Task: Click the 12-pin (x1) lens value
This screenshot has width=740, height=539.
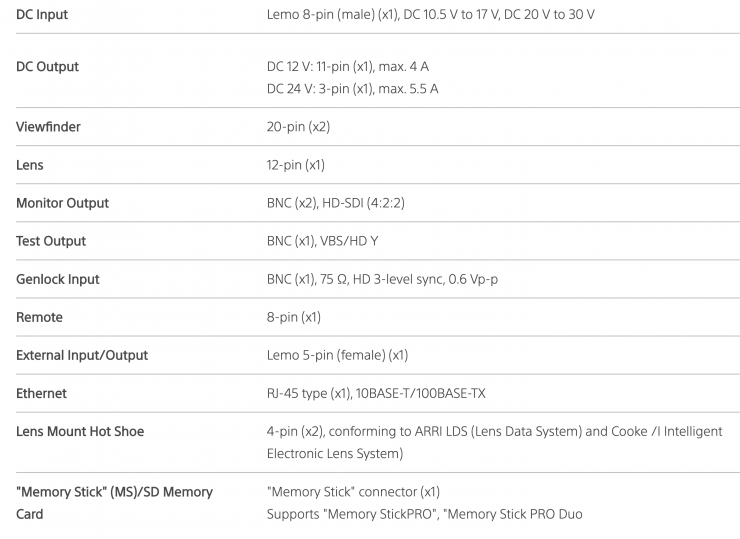Action: coord(296,165)
